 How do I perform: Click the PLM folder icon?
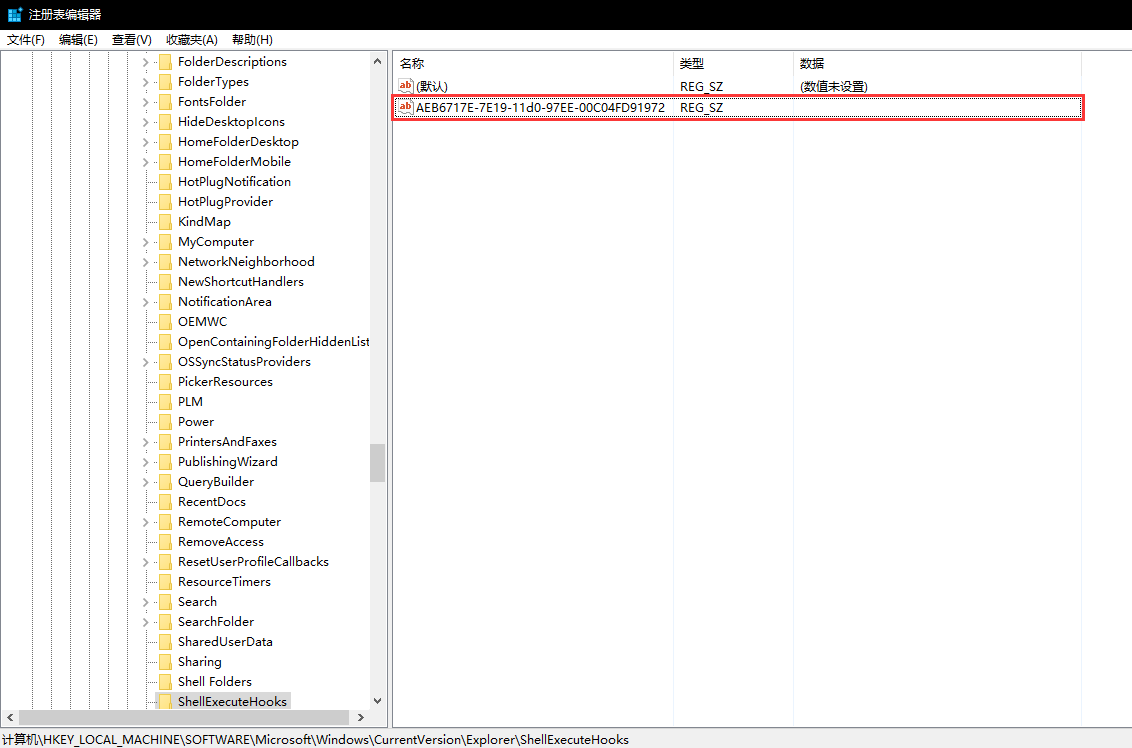tap(165, 402)
